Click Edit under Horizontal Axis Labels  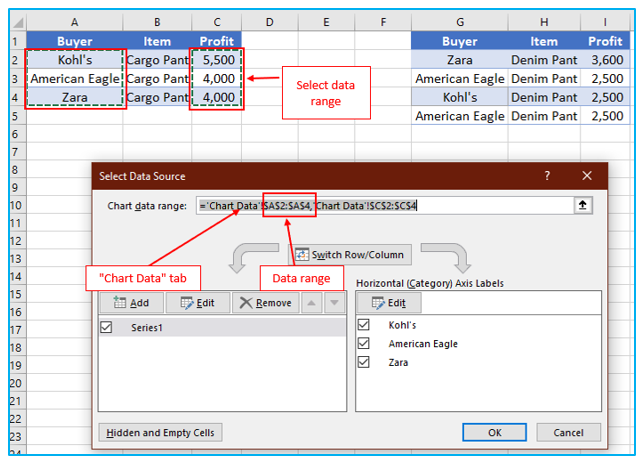[x=389, y=303]
